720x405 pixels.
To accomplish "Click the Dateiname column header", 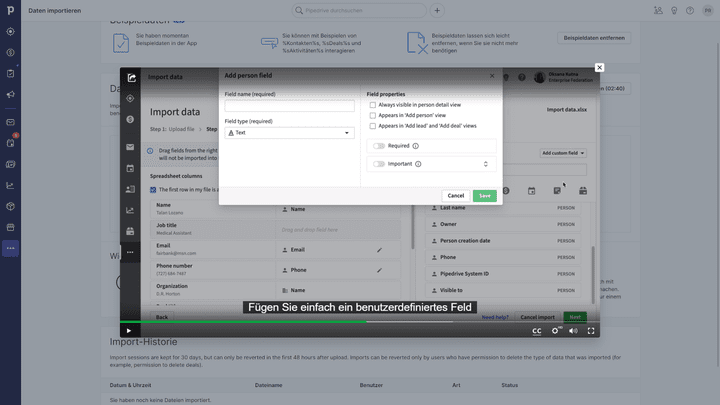I will coord(269,385).
